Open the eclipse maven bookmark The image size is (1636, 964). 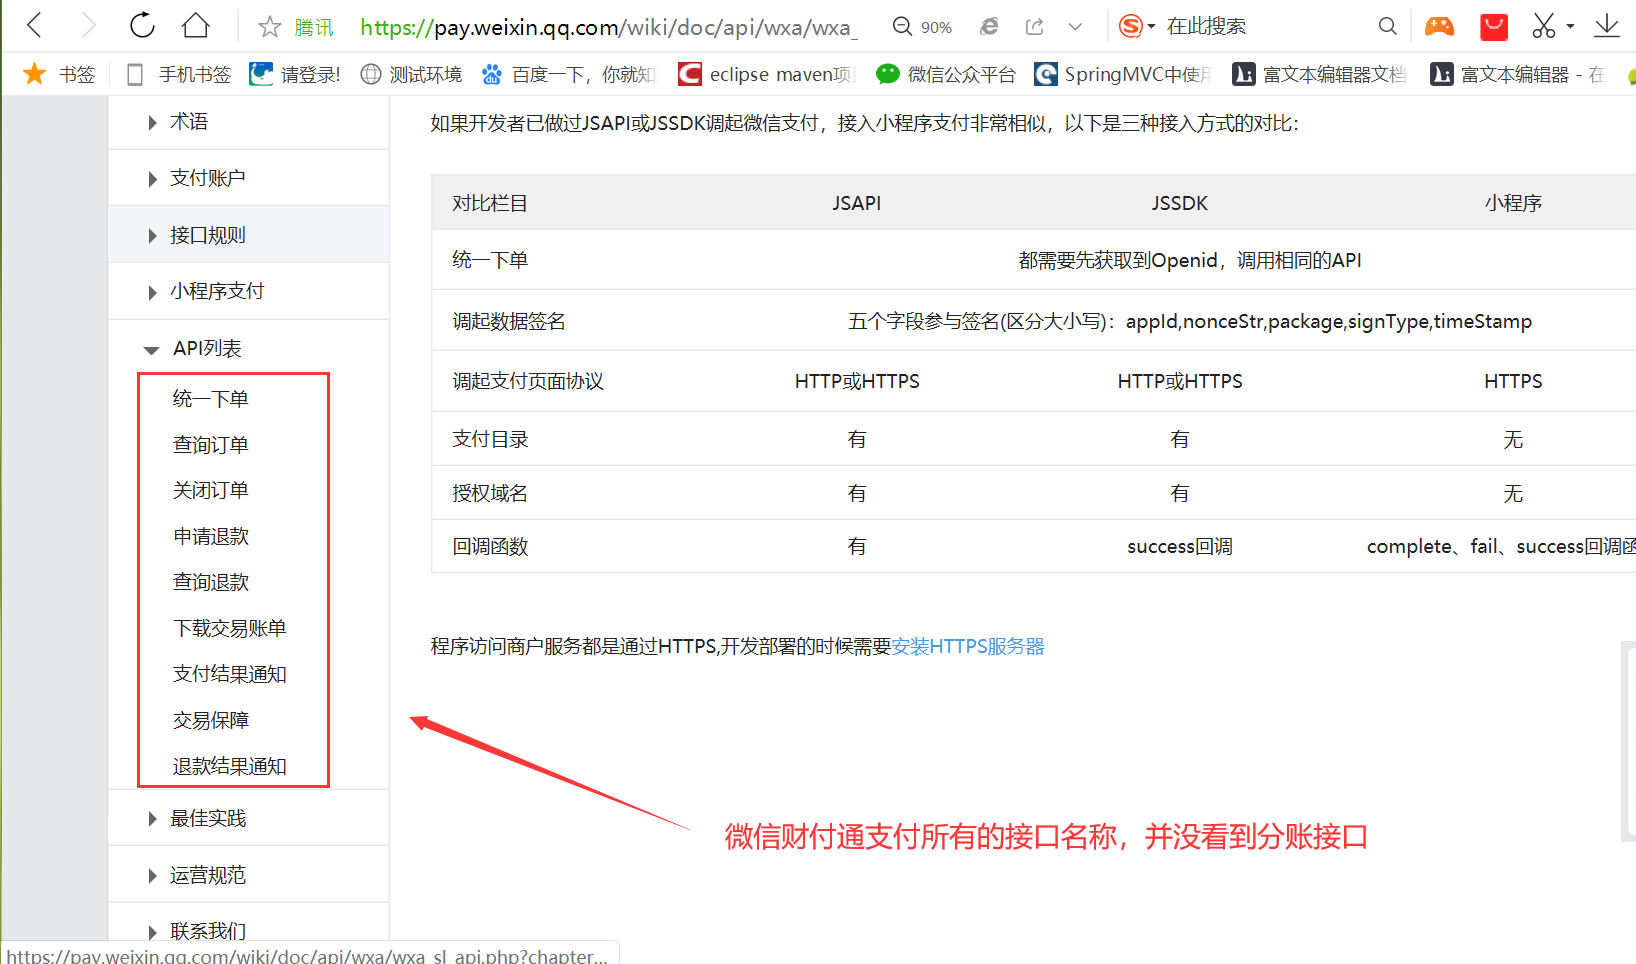pos(766,74)
